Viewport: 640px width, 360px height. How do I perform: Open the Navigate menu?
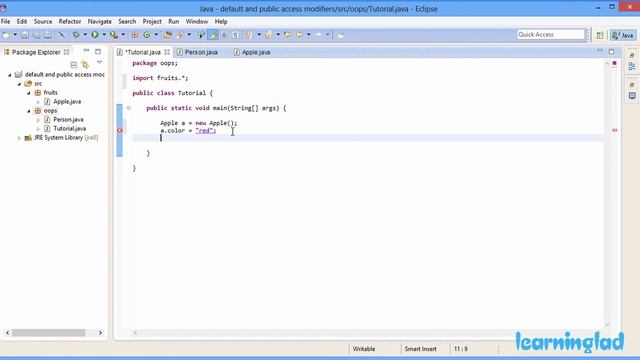coord(100,22)
